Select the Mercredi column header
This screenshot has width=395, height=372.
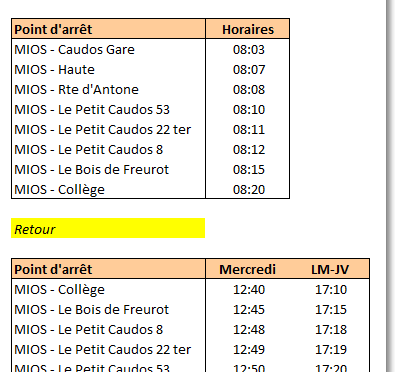point(247,269)
